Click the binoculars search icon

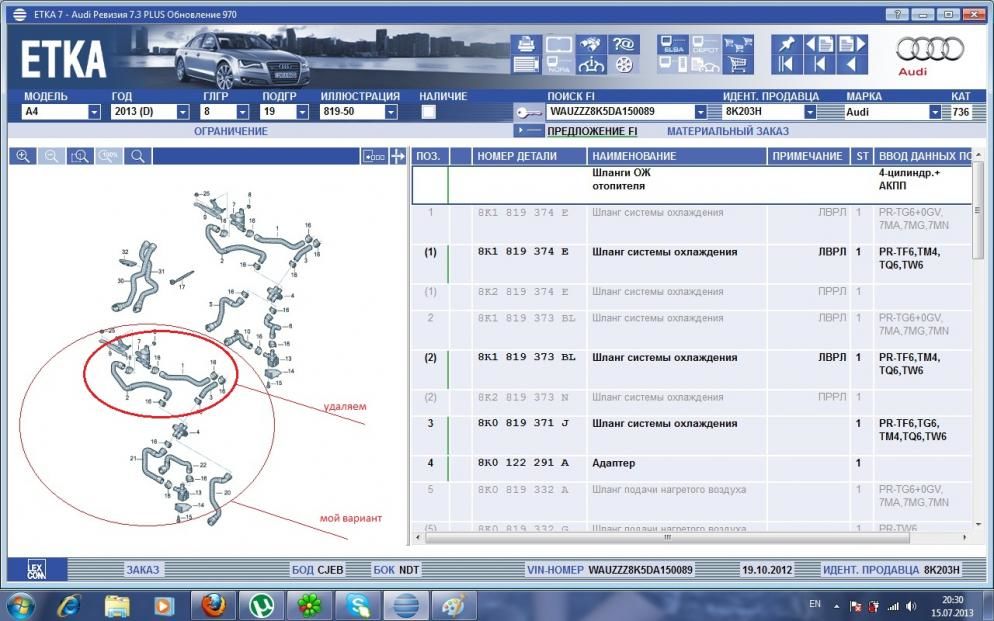590,44
